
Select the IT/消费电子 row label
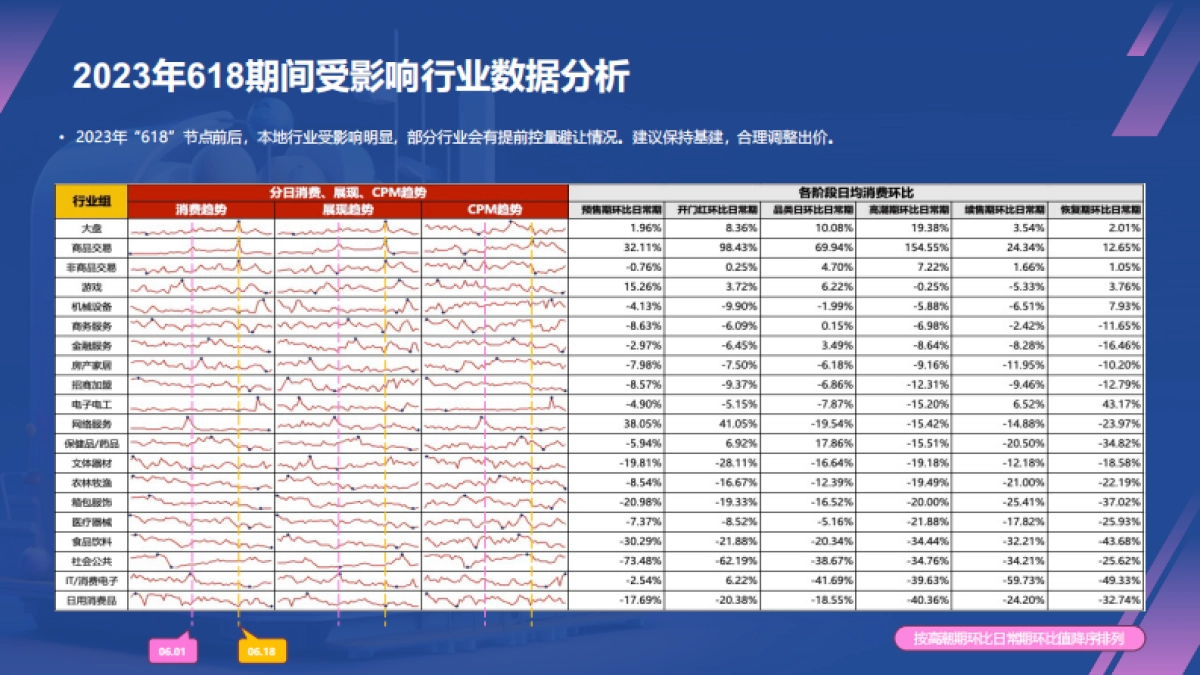[x=94, y=580]
